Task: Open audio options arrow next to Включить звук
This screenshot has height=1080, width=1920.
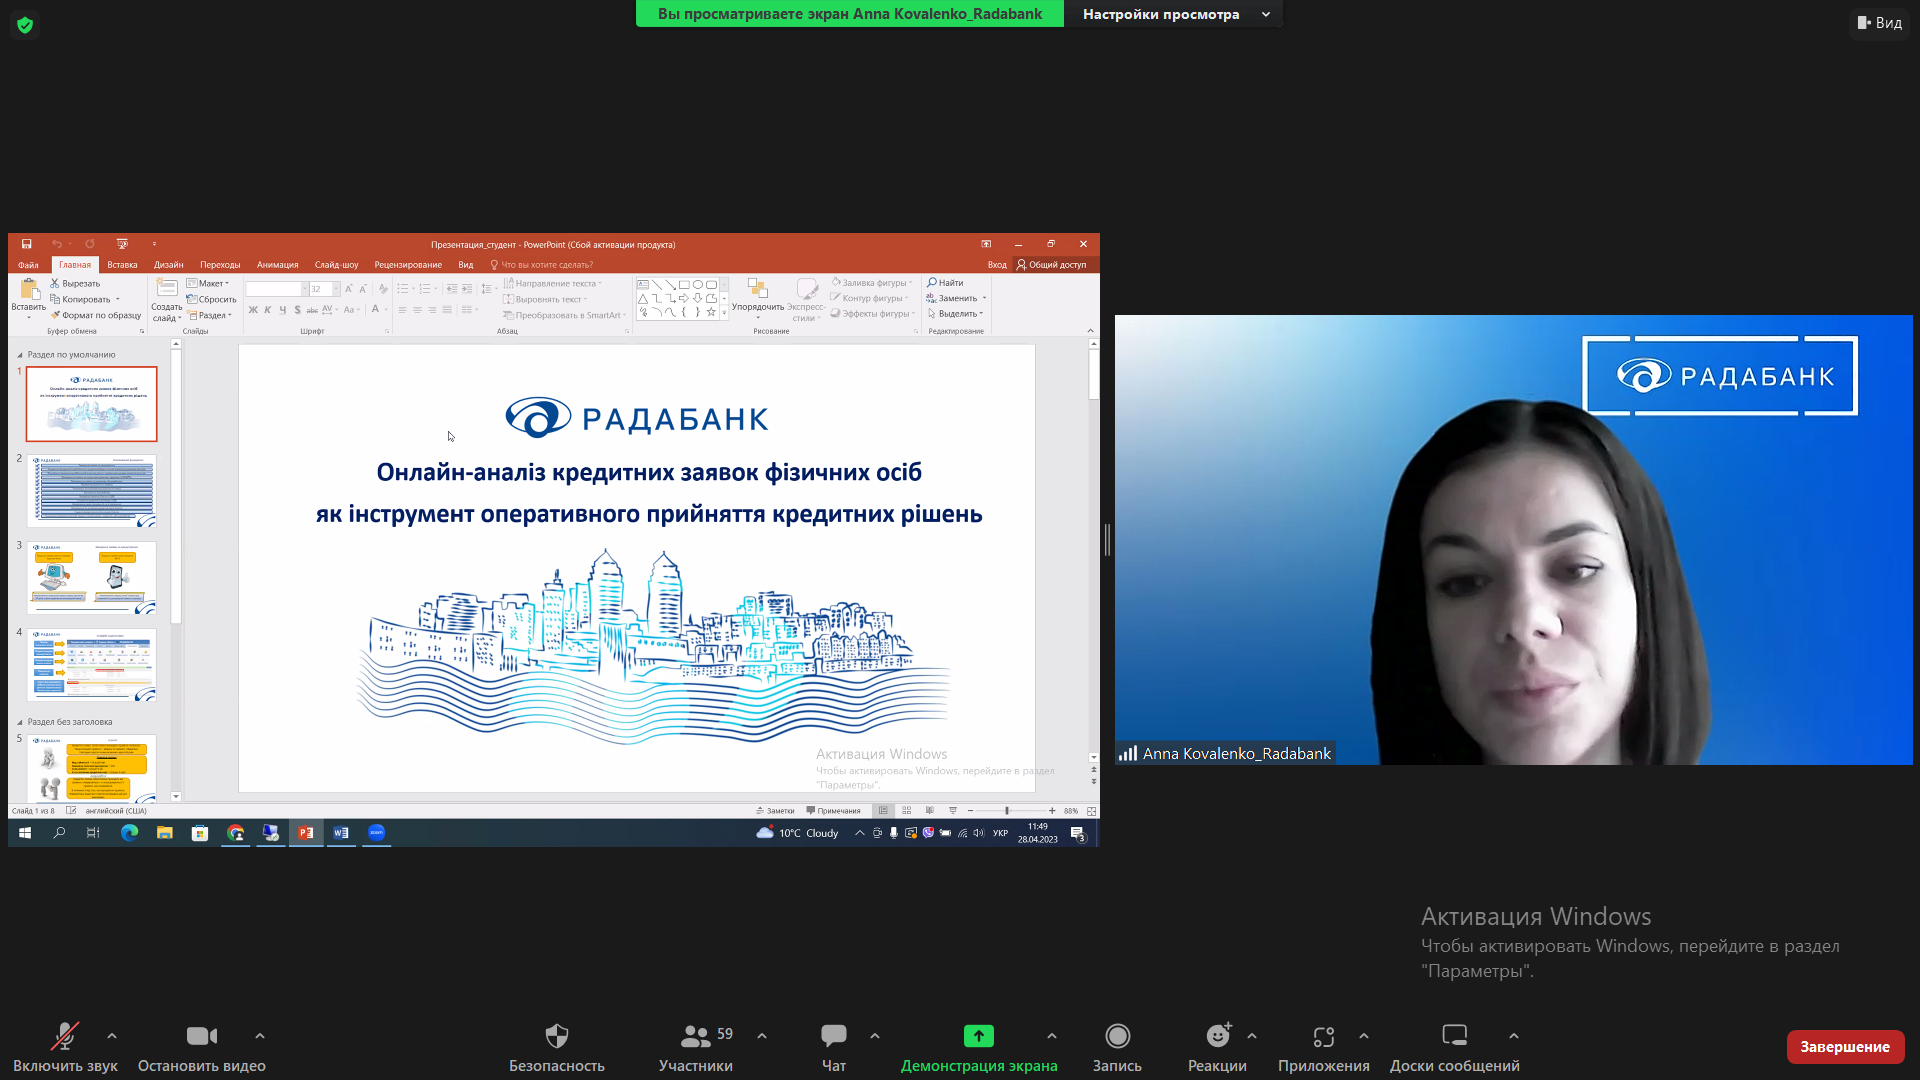Action: tap(112, 1036)
